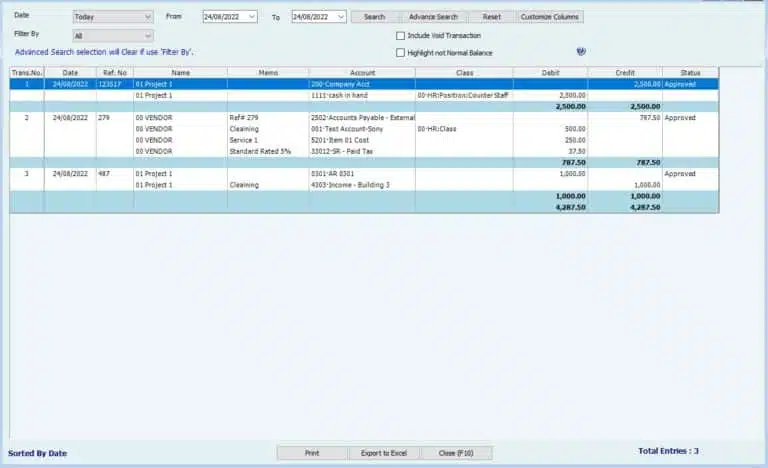
Task: Expand the Filter By dropdown
Action: [x=148, y=36]
